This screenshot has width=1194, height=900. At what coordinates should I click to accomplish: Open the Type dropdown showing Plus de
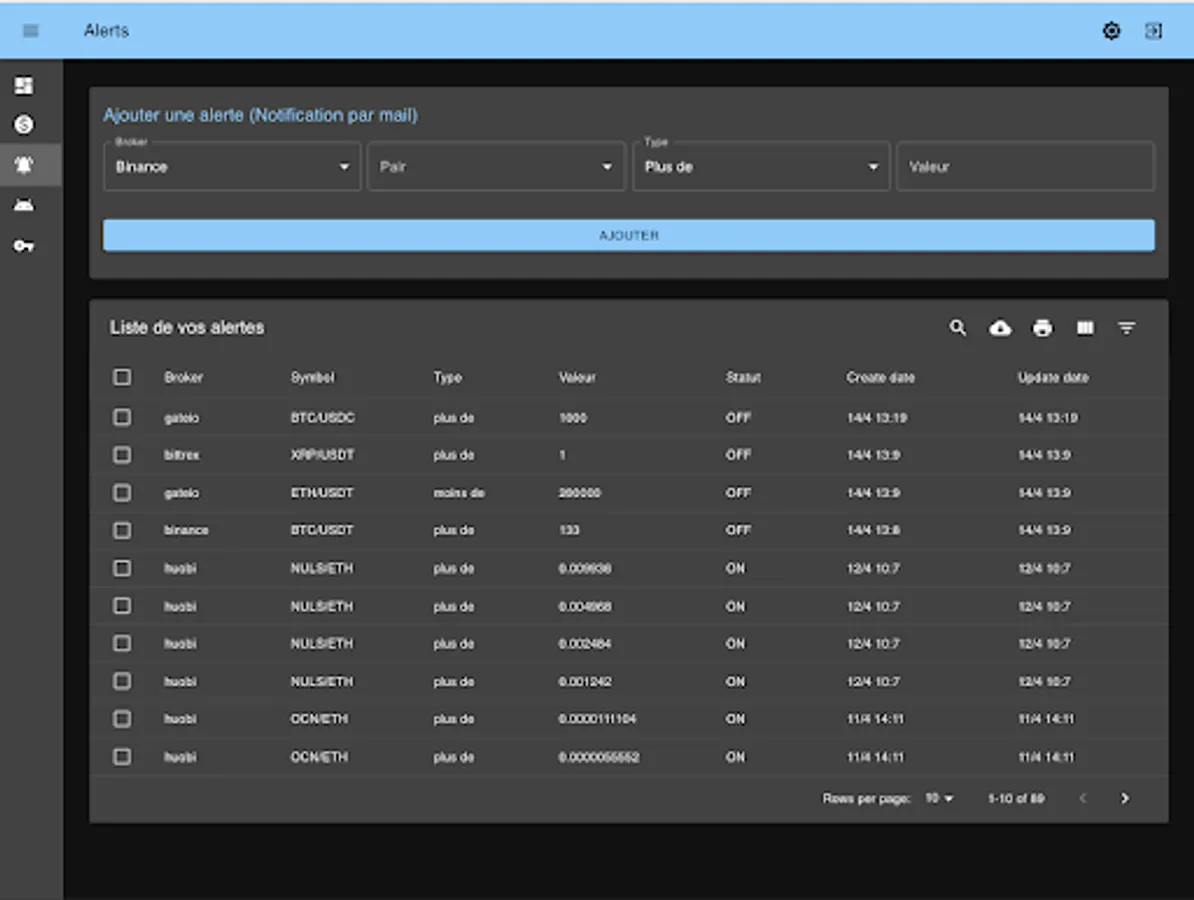(x=761, y=166)
